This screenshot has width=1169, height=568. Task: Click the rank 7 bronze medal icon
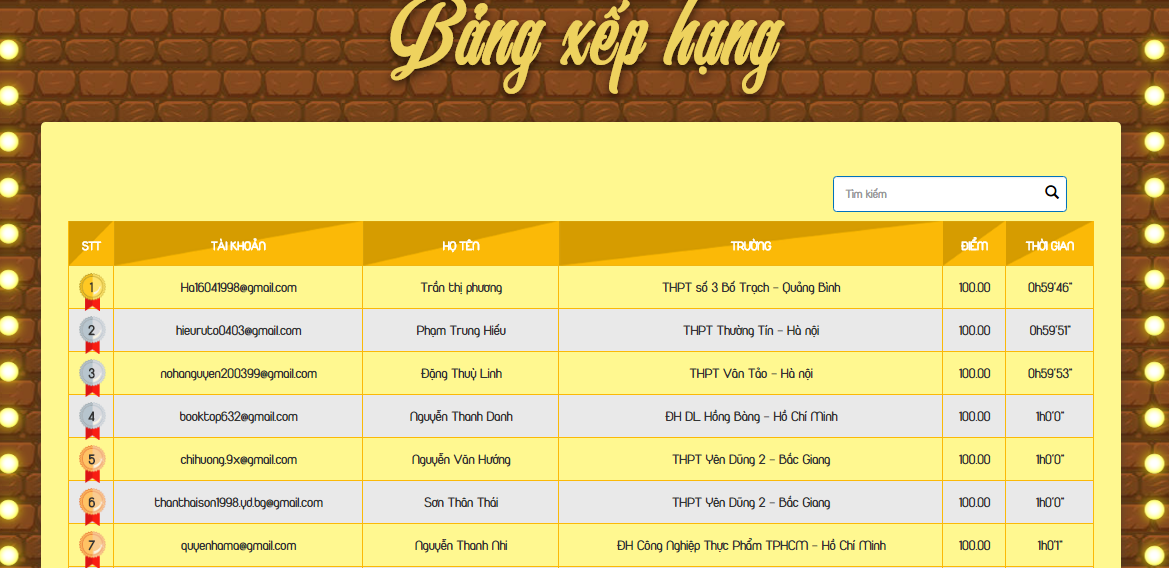tap(92, 550)
